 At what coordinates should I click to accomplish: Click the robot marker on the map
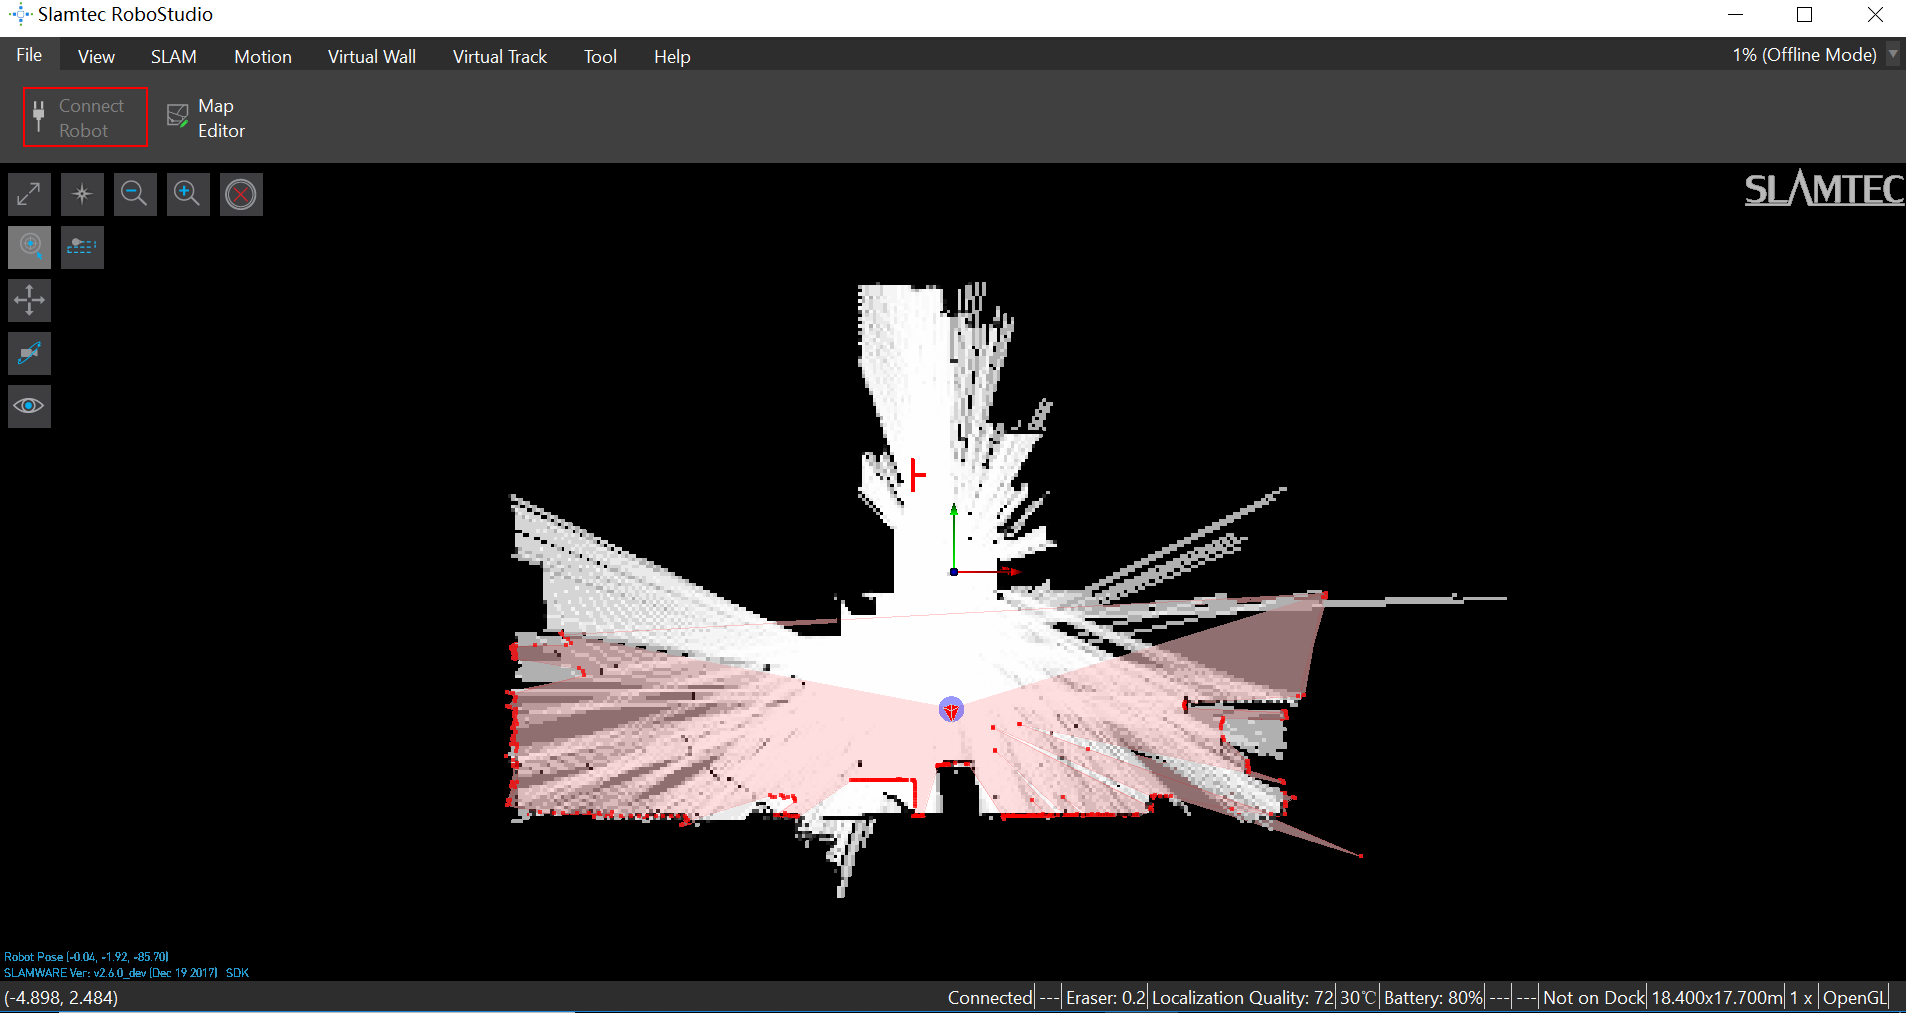tap(951, 710)
